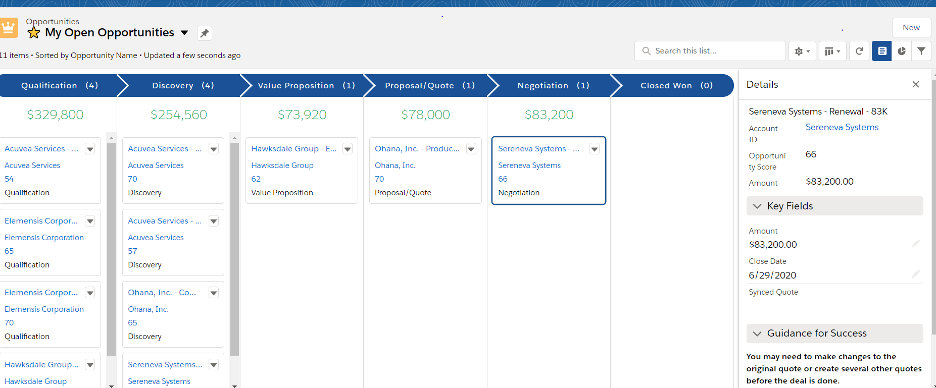This screenshot has width=936, height=388.
Task: Show the charts panel
Action: point(901,51)
